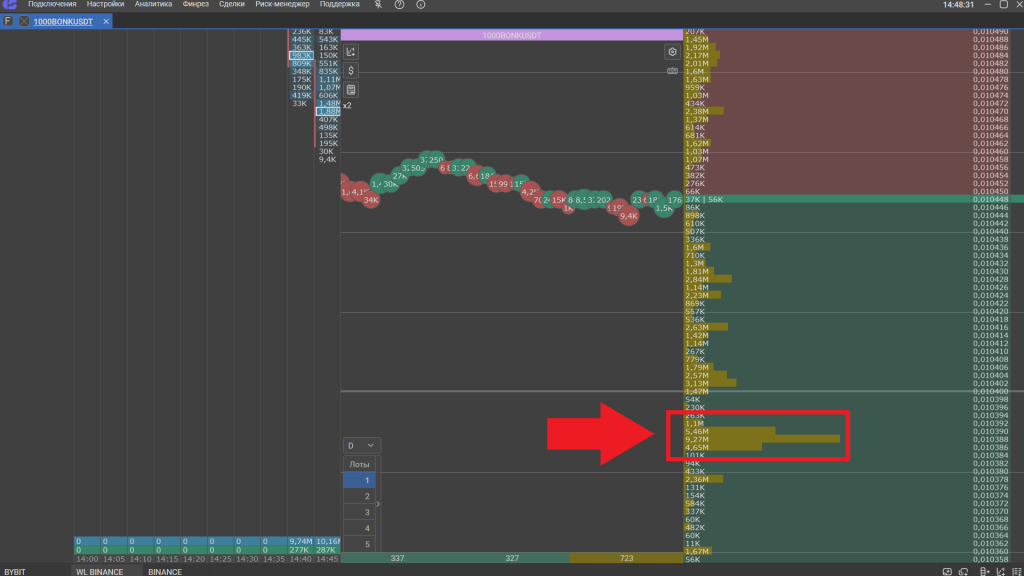Expand the lots panel side arrow

378,504
